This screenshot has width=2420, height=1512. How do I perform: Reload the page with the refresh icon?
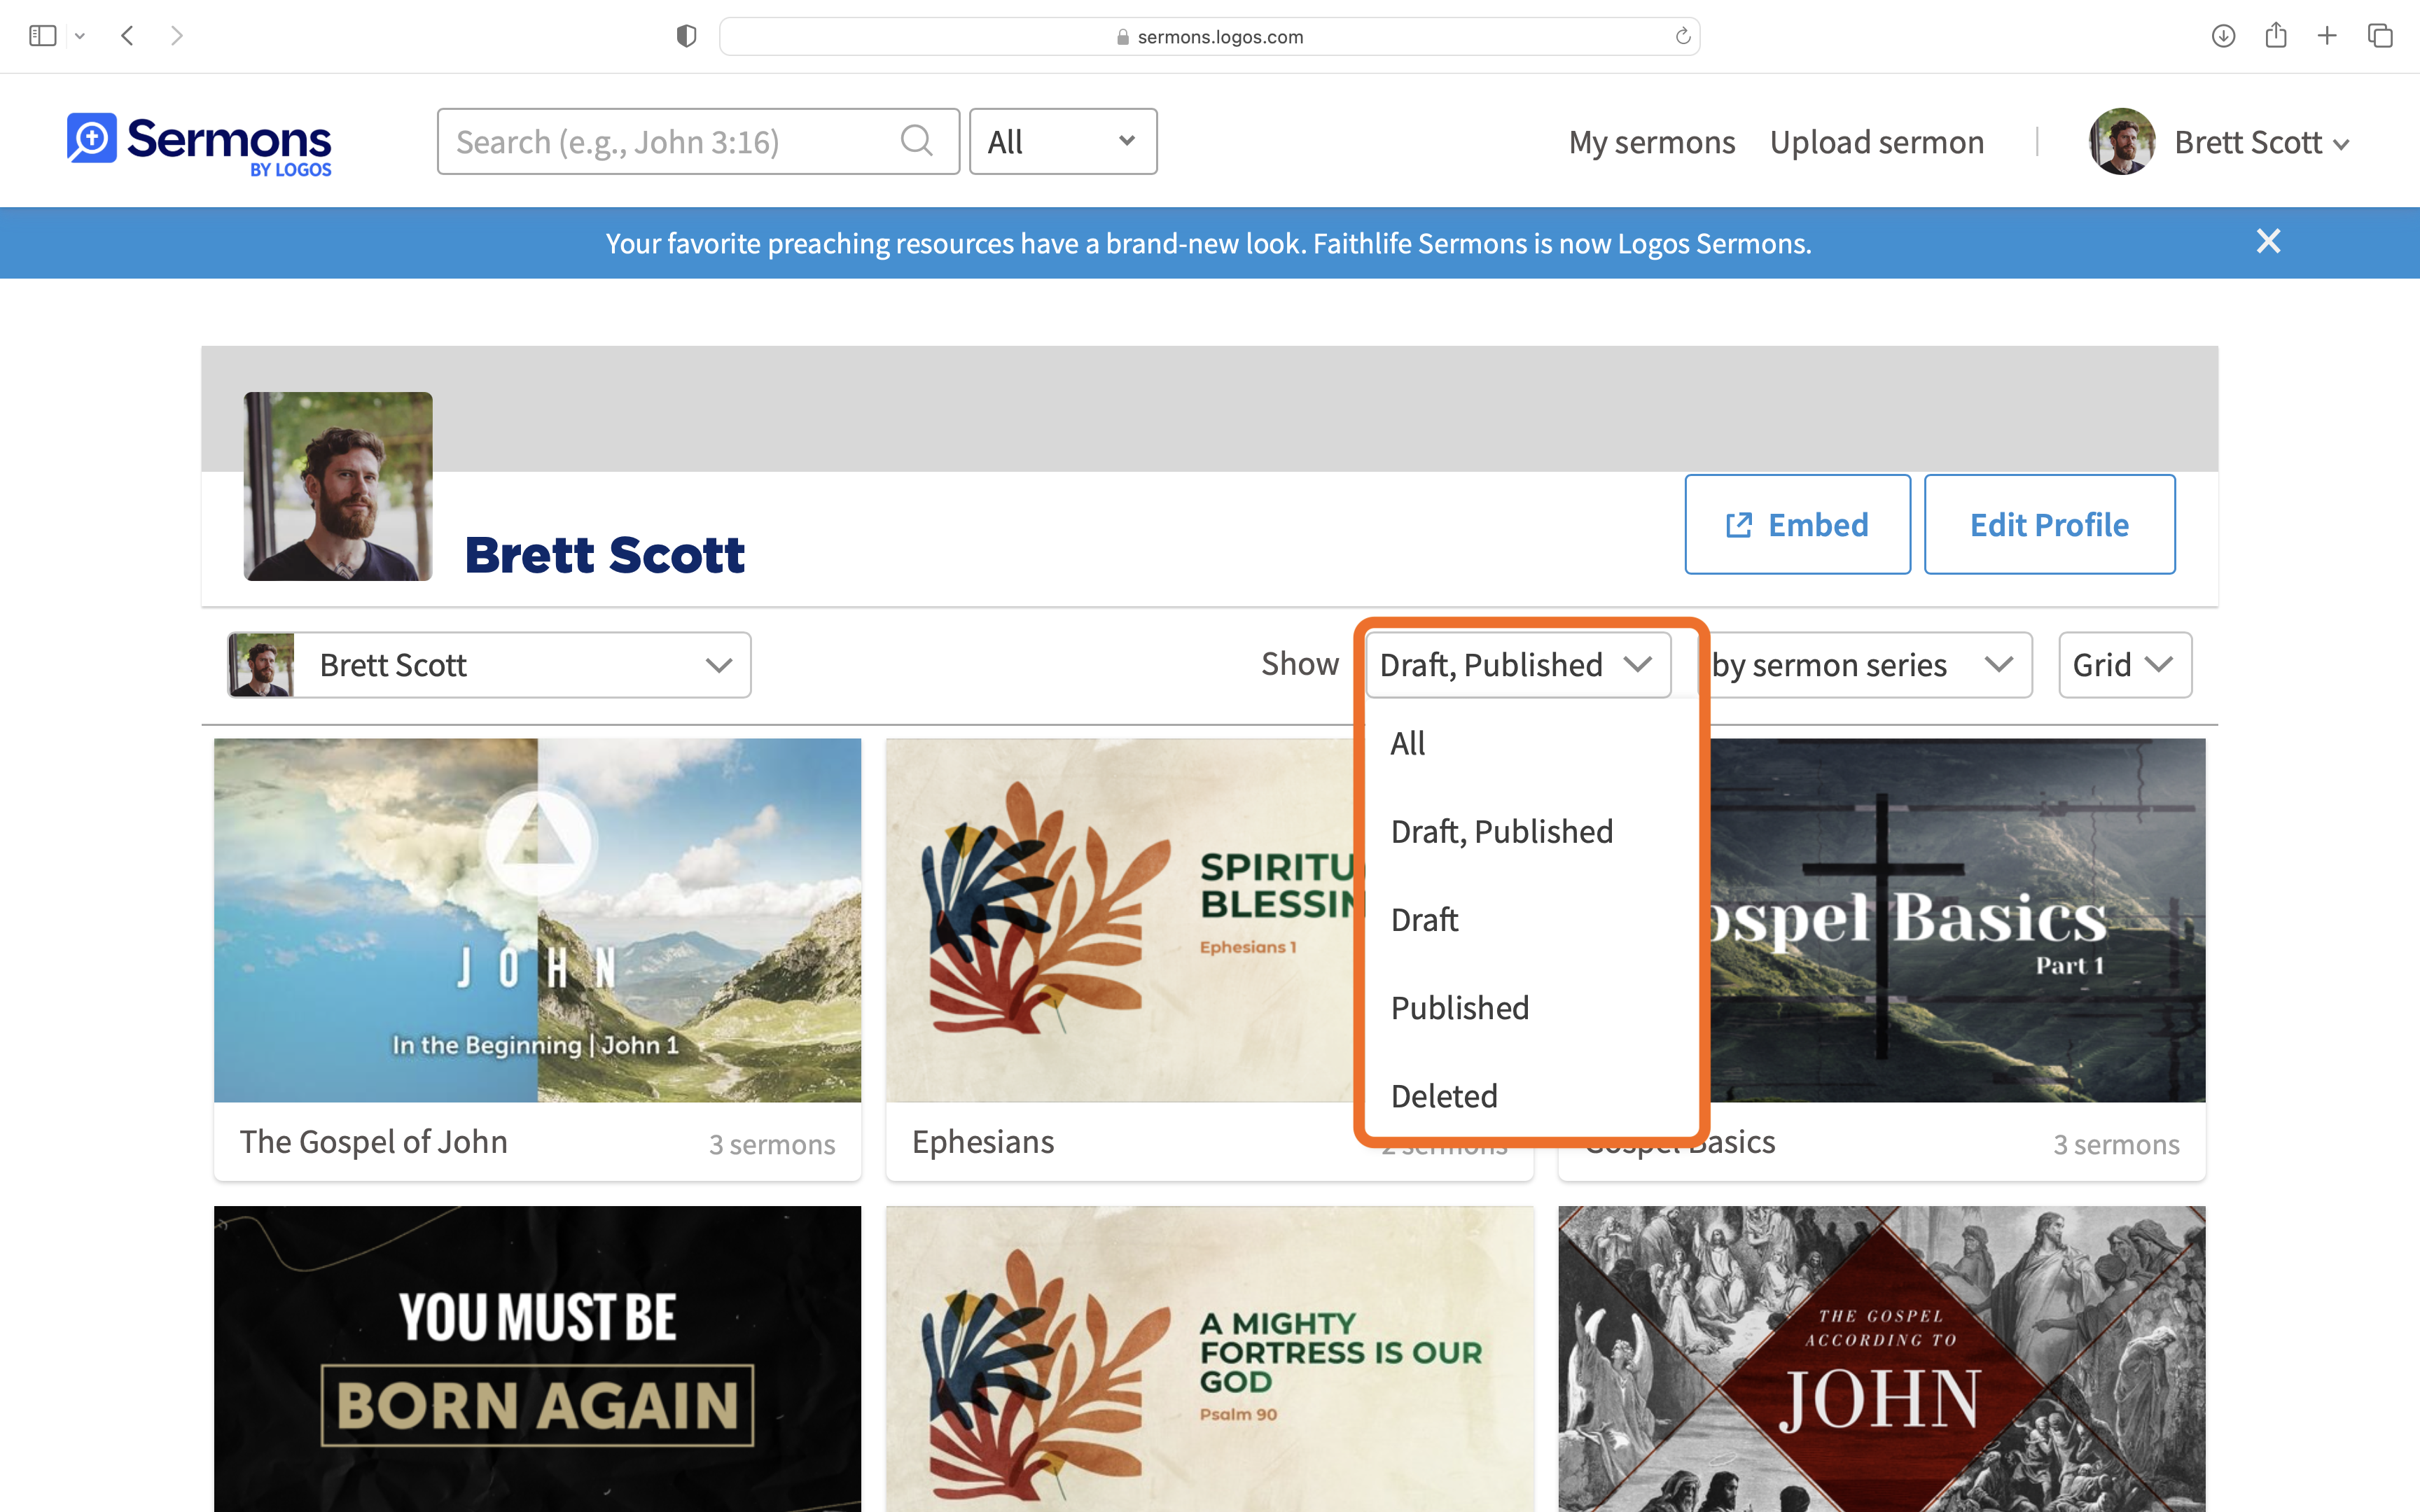[x=1683, y=36]
